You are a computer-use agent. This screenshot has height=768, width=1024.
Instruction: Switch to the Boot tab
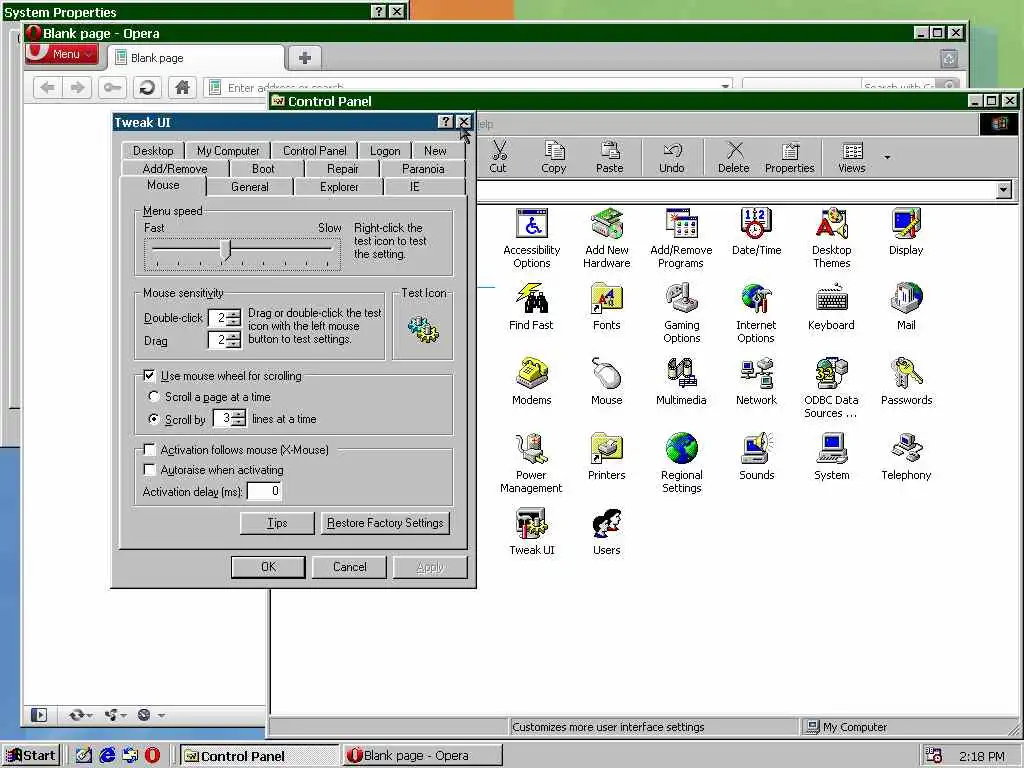tap(263, 168)
